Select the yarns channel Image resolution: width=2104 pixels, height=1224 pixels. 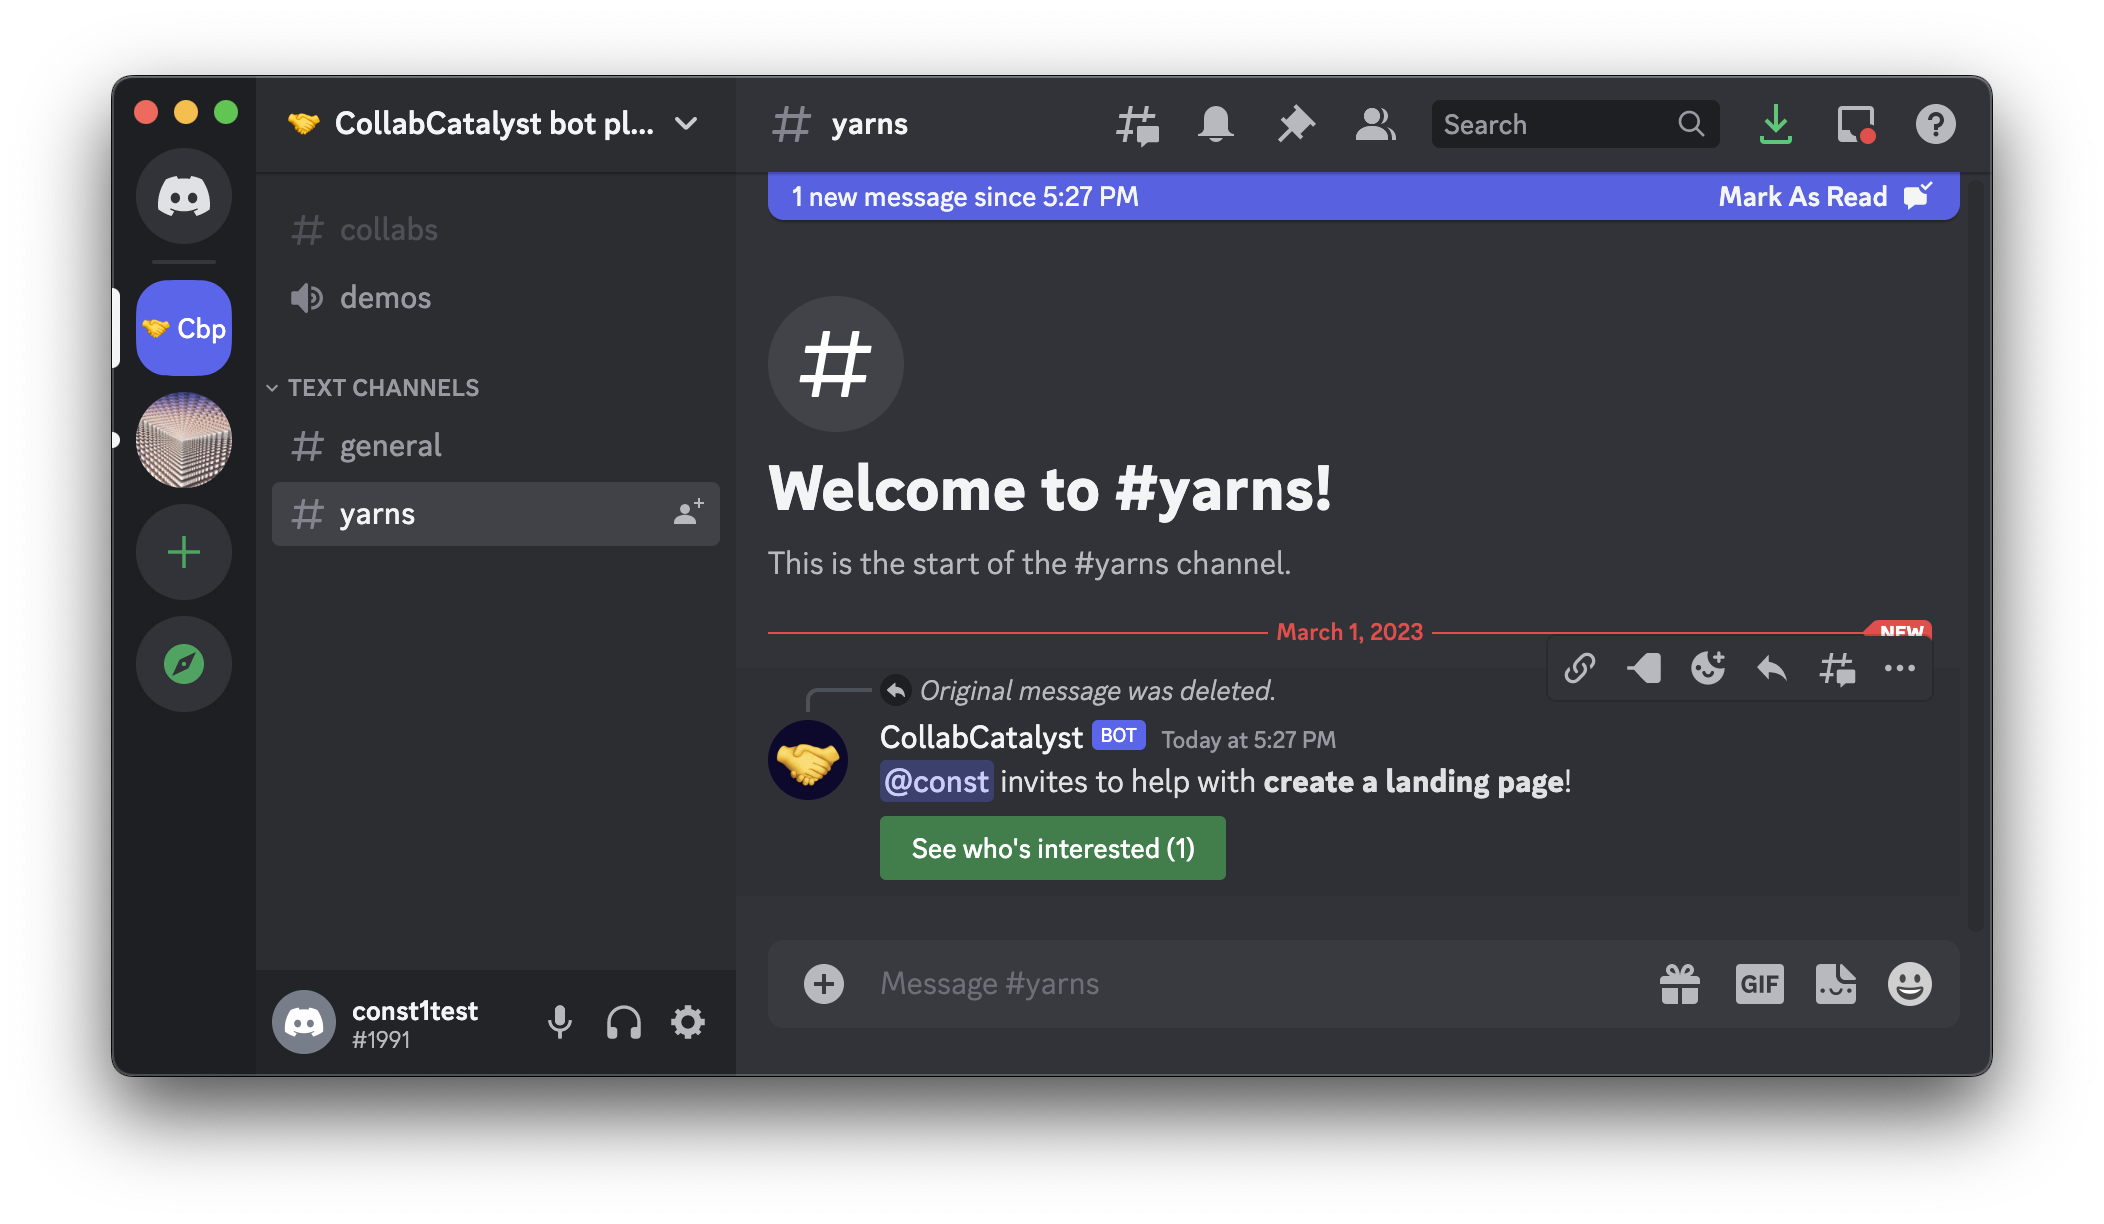[x=496, y=514]
